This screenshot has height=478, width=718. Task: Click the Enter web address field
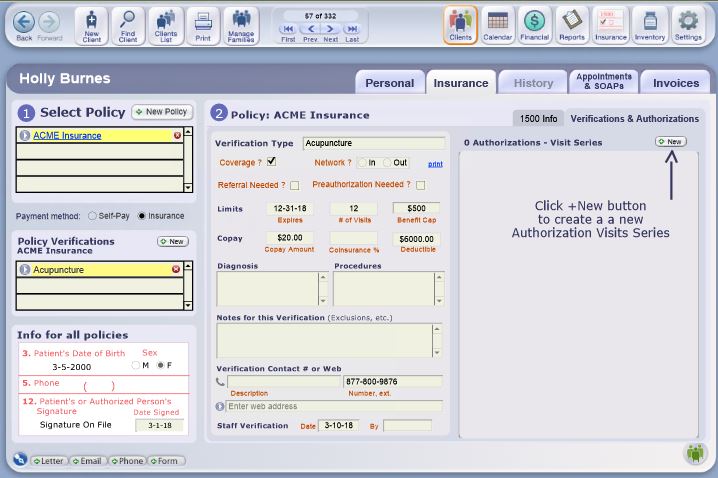334,406
